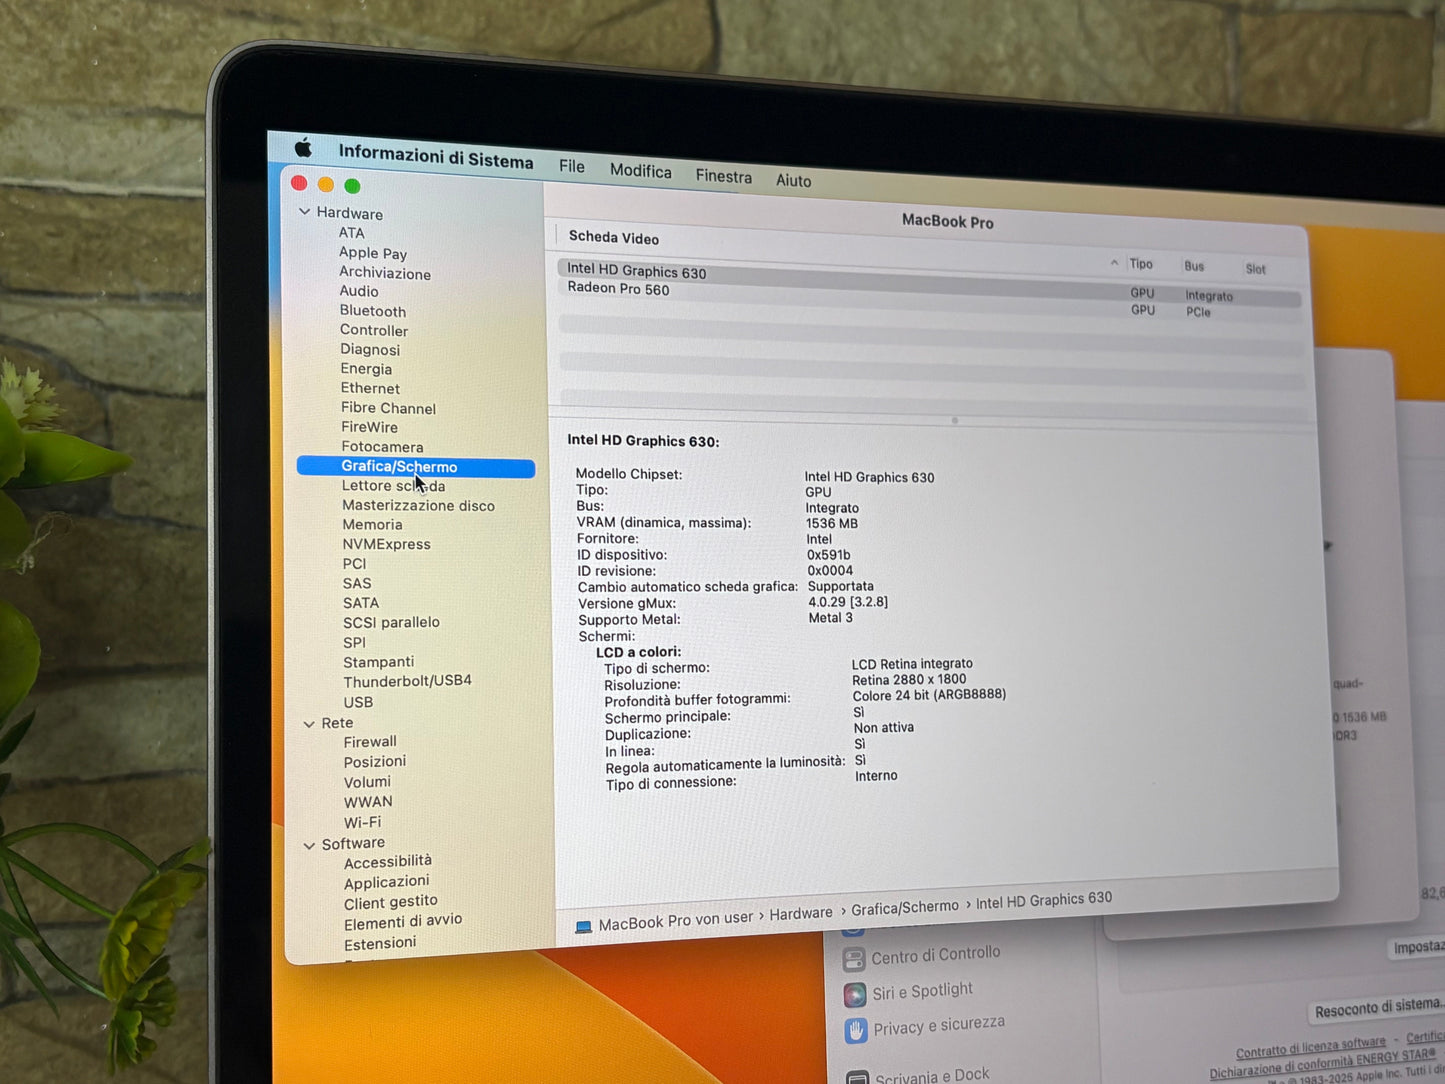Select Audio in the sidebar
The image size is (1445, 1084).
pos(359,291)
